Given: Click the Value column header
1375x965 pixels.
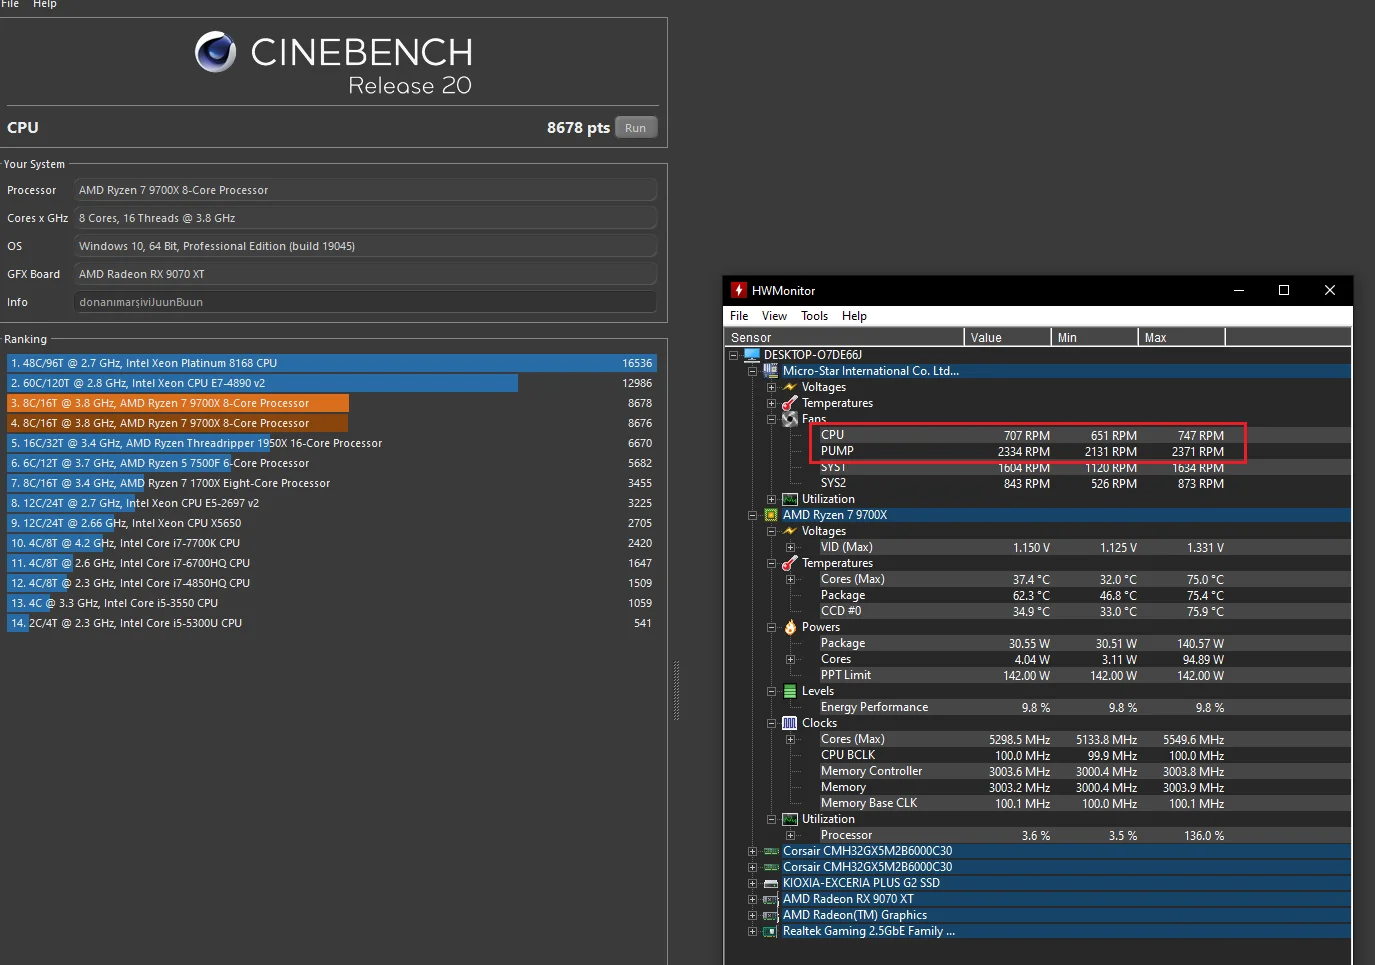Looking at the screenshot, I should [x=1006, y=338].
